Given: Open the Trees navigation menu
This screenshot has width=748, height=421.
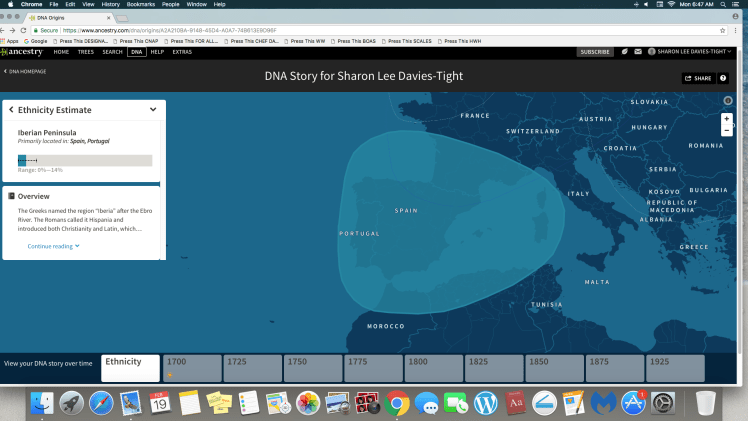Looking at the screenshot, I should click(x=85, y=51).
